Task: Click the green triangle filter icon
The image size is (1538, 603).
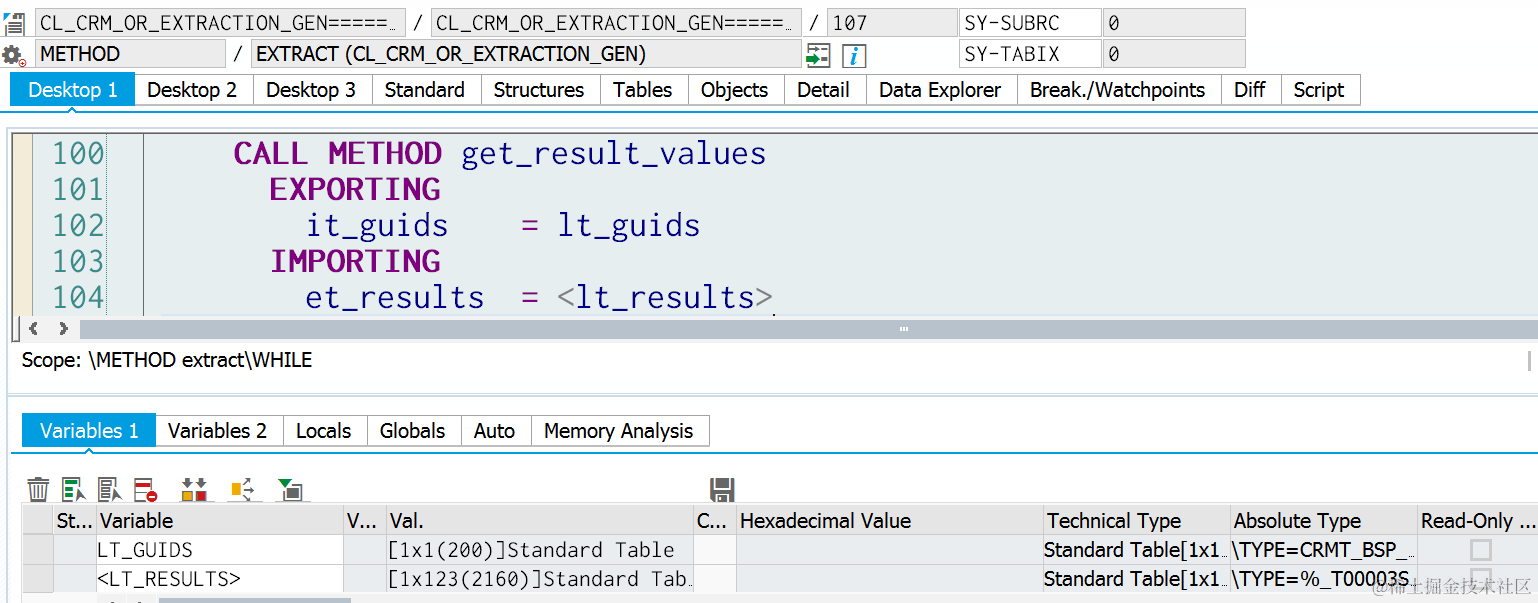Action: 290,489
